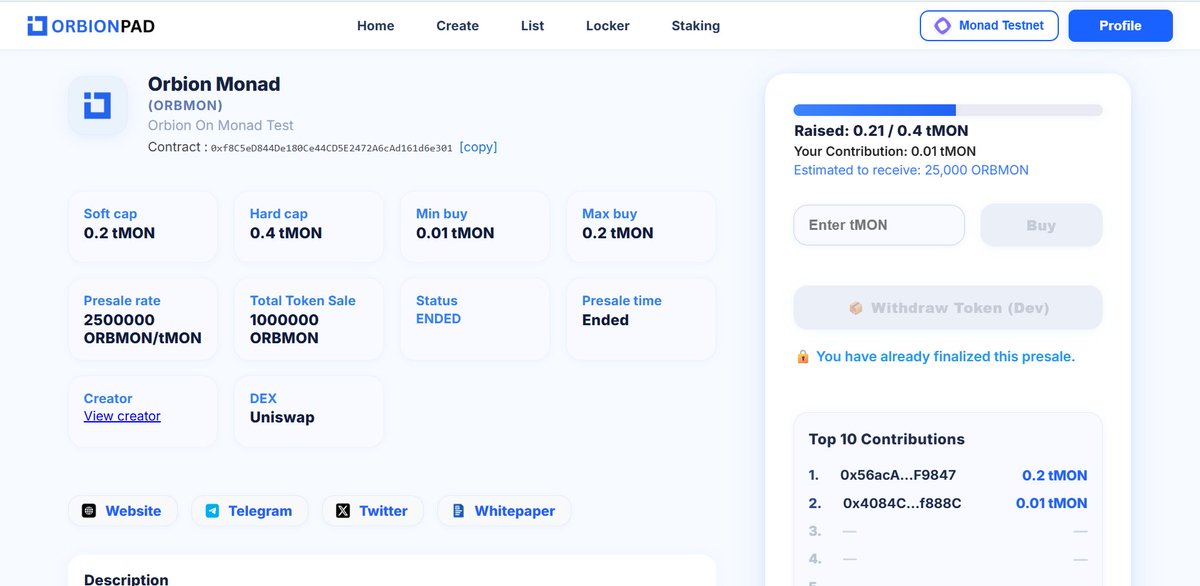Click the ENDED status text
This screenshot has width=1200, height=586.
point(438,319)
